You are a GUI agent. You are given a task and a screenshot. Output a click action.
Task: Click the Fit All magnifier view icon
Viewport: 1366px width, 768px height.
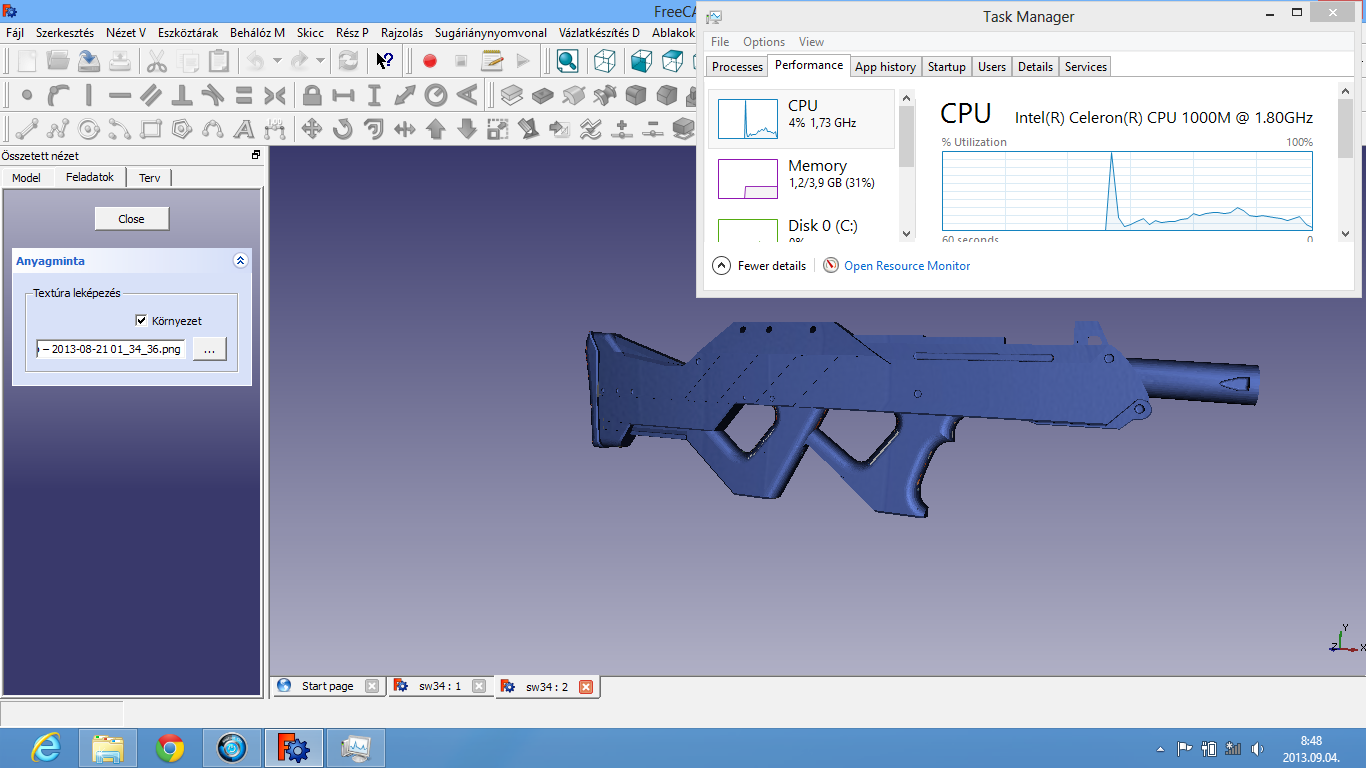click(x=567, y=61)
